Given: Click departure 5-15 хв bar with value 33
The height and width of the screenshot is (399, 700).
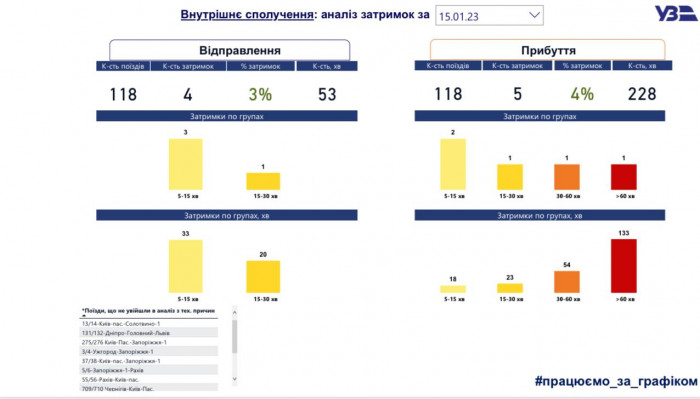Looking at the screenshot, I should tap(186, 266).
